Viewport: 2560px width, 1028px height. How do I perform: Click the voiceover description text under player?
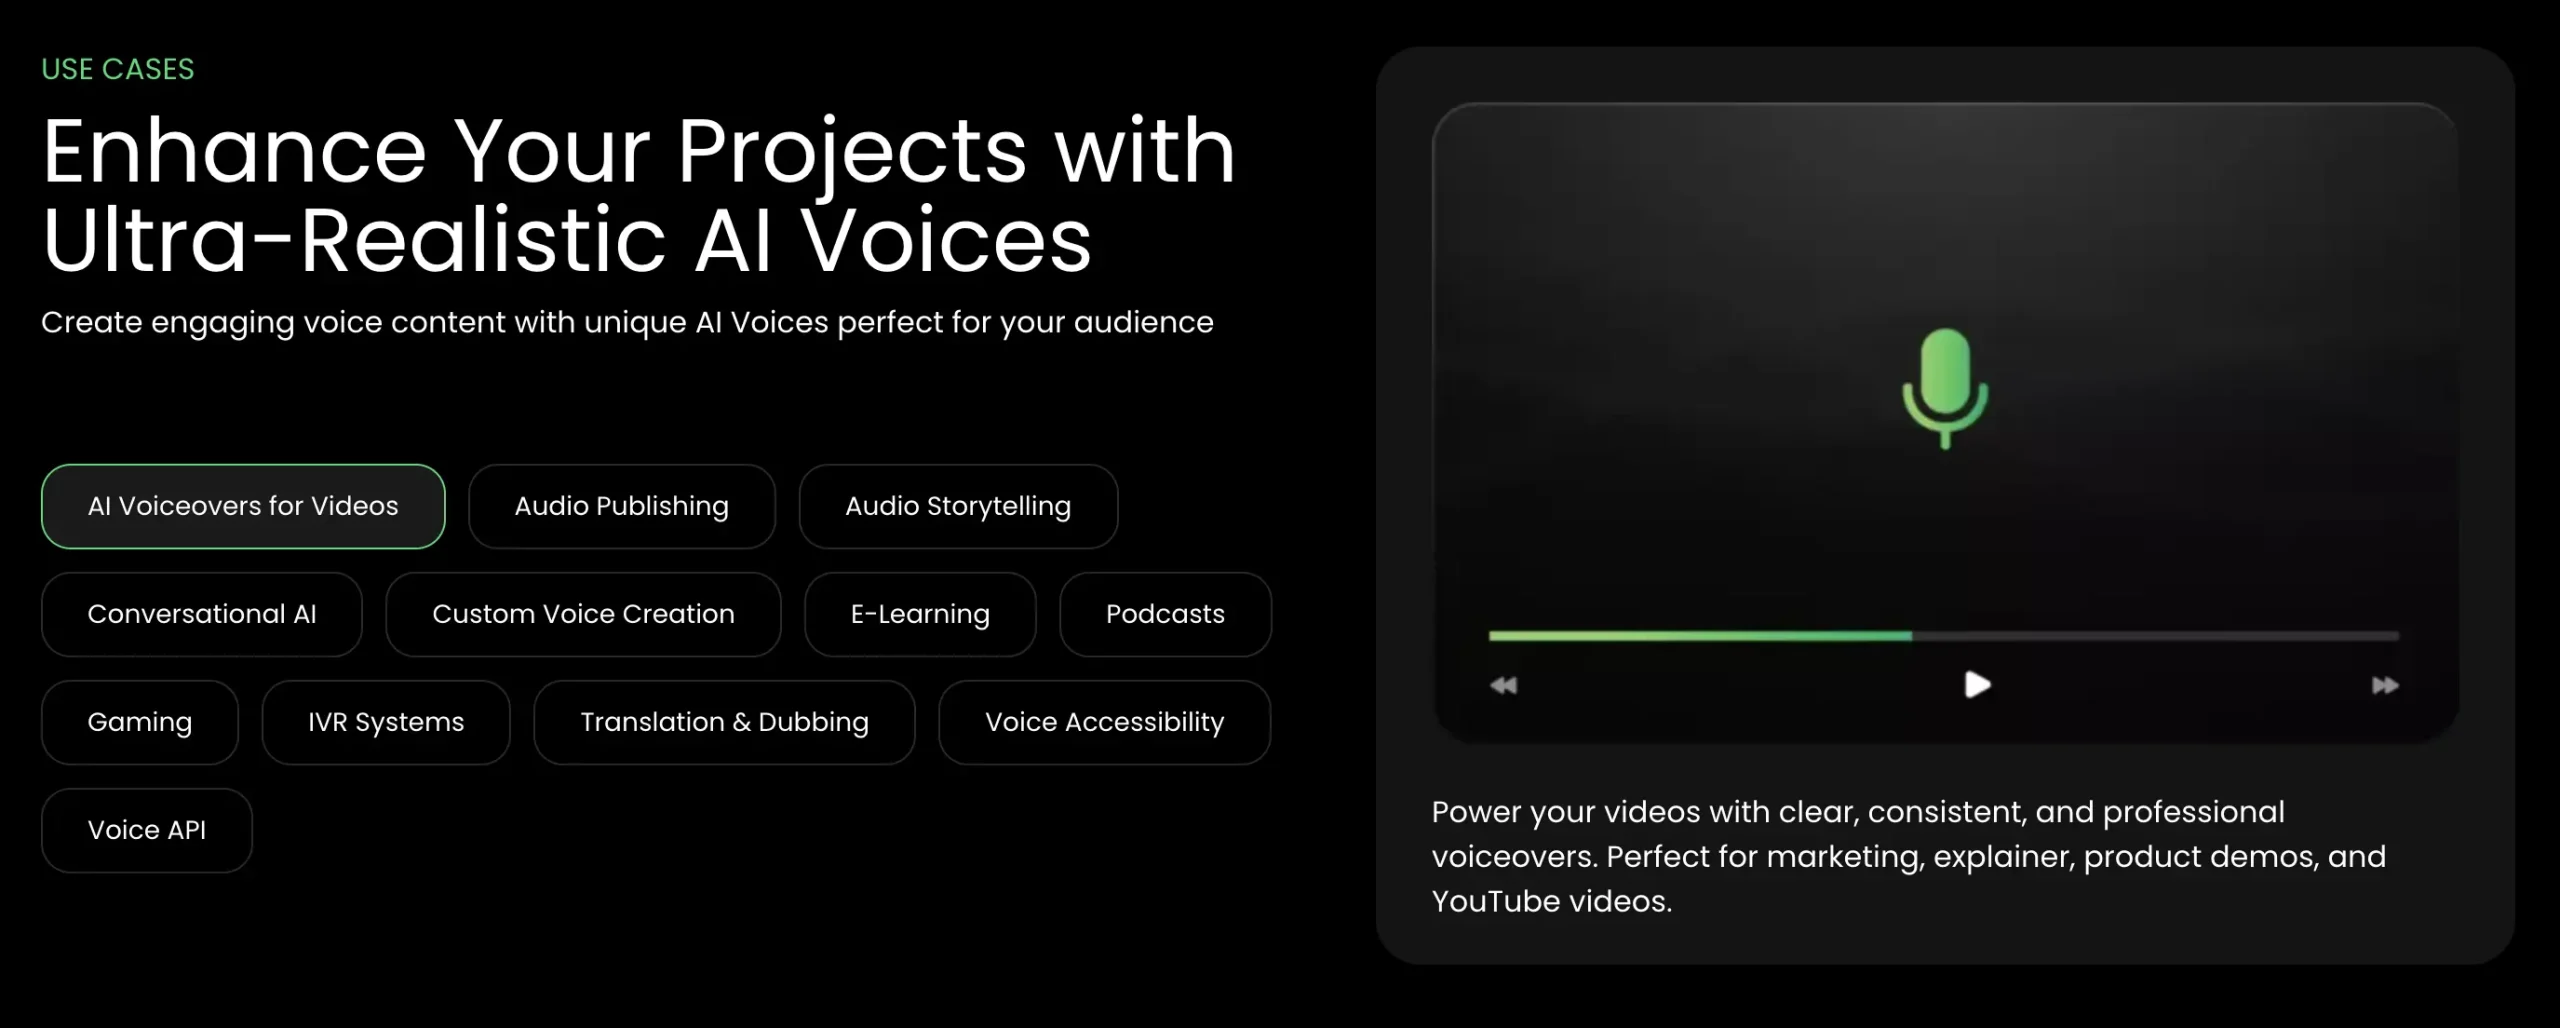[x=1908, y=856]
